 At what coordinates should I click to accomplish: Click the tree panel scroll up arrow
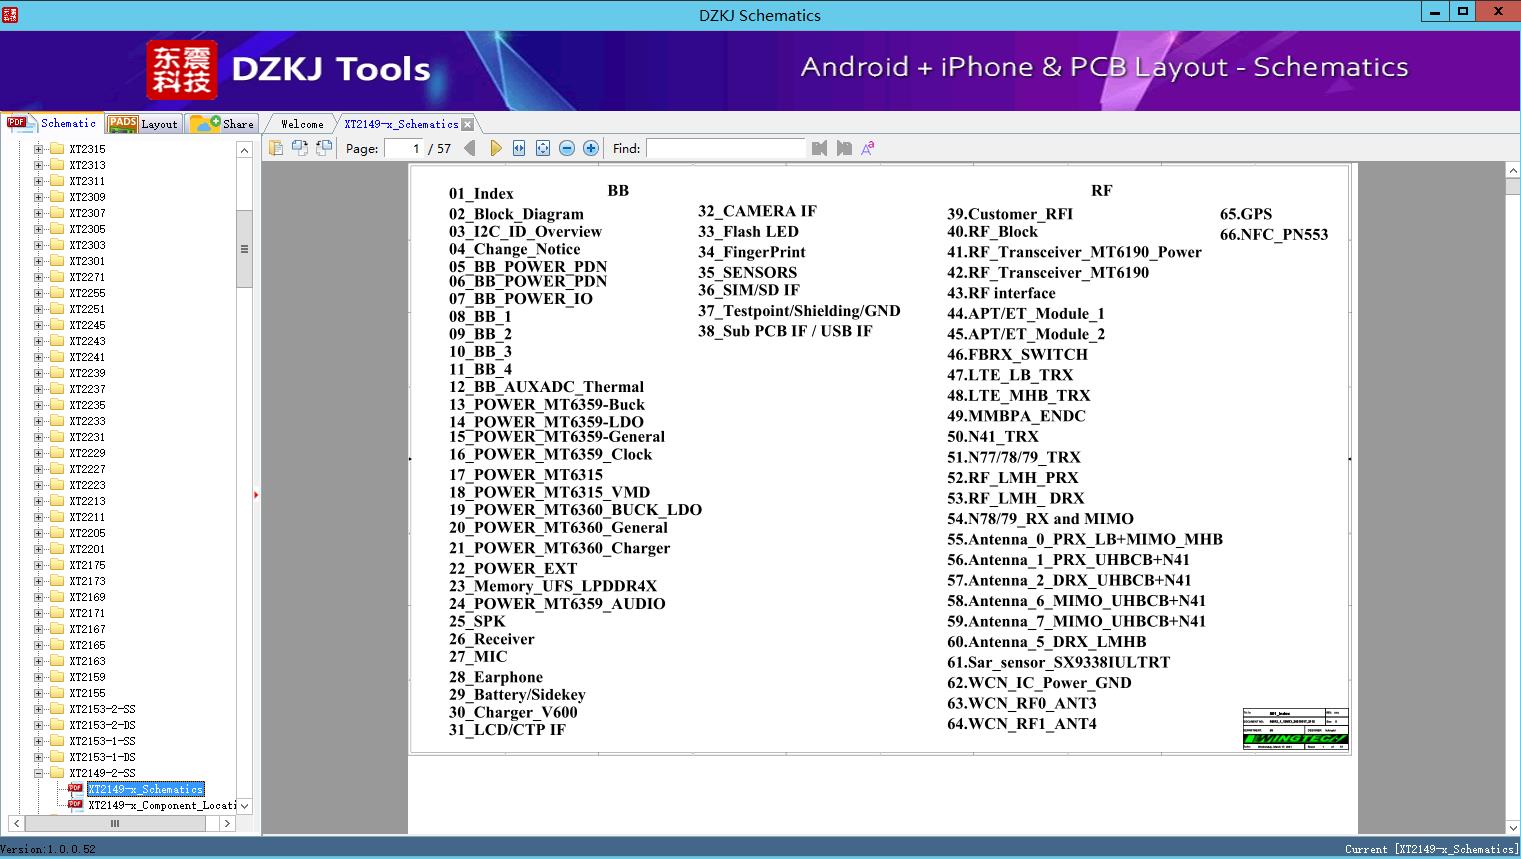point(244,150)
